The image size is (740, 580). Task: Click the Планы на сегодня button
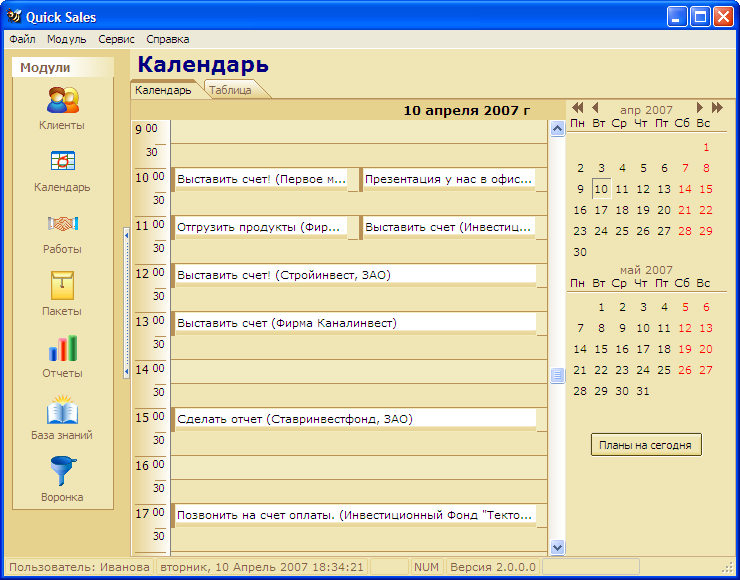click(646, 445)
